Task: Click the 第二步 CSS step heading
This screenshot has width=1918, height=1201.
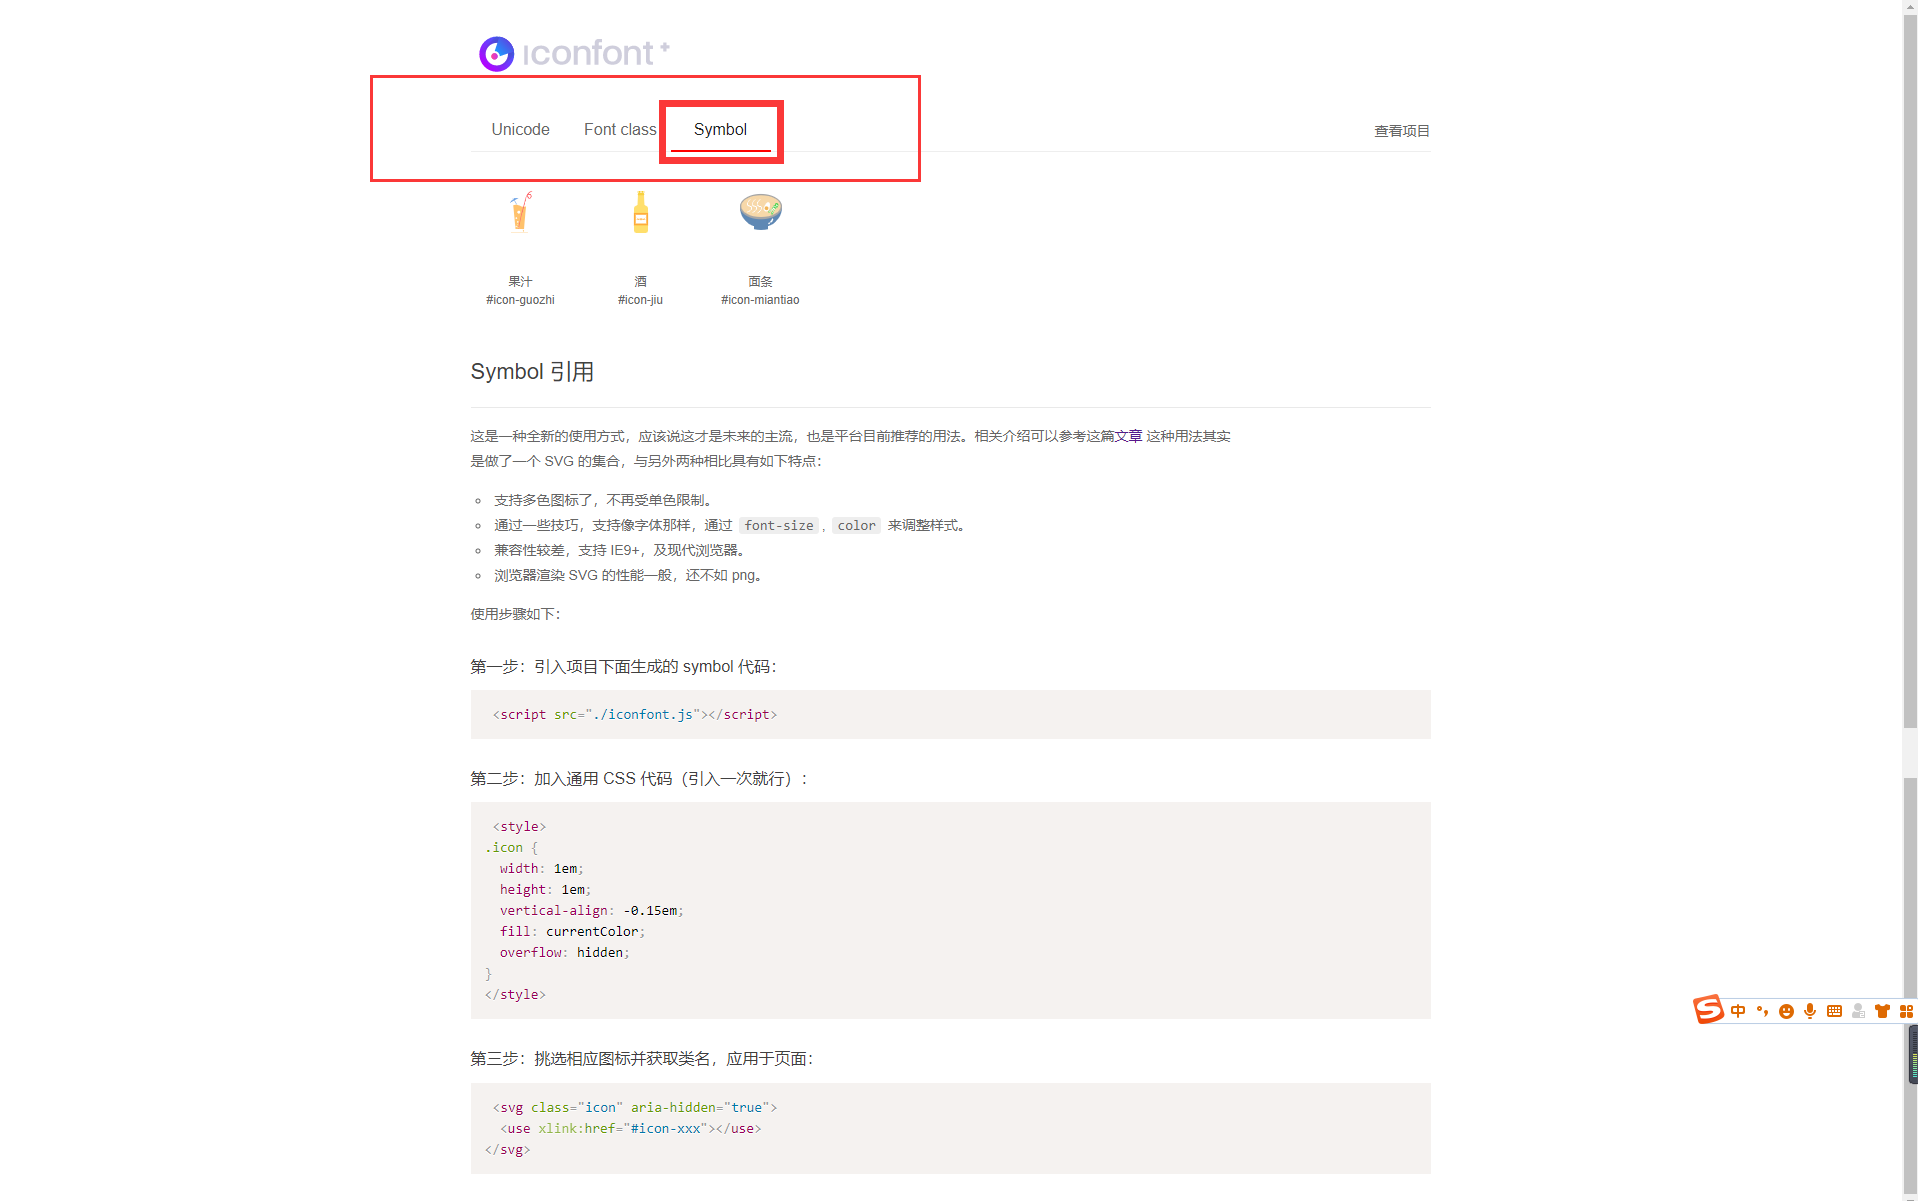Action: [639, 779]
